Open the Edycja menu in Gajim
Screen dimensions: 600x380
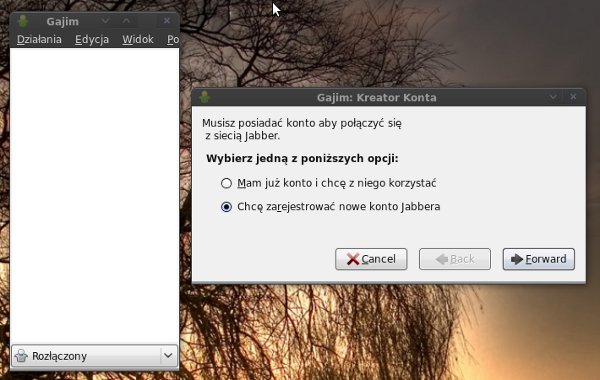pyautogui.click(x=92, y=39)
